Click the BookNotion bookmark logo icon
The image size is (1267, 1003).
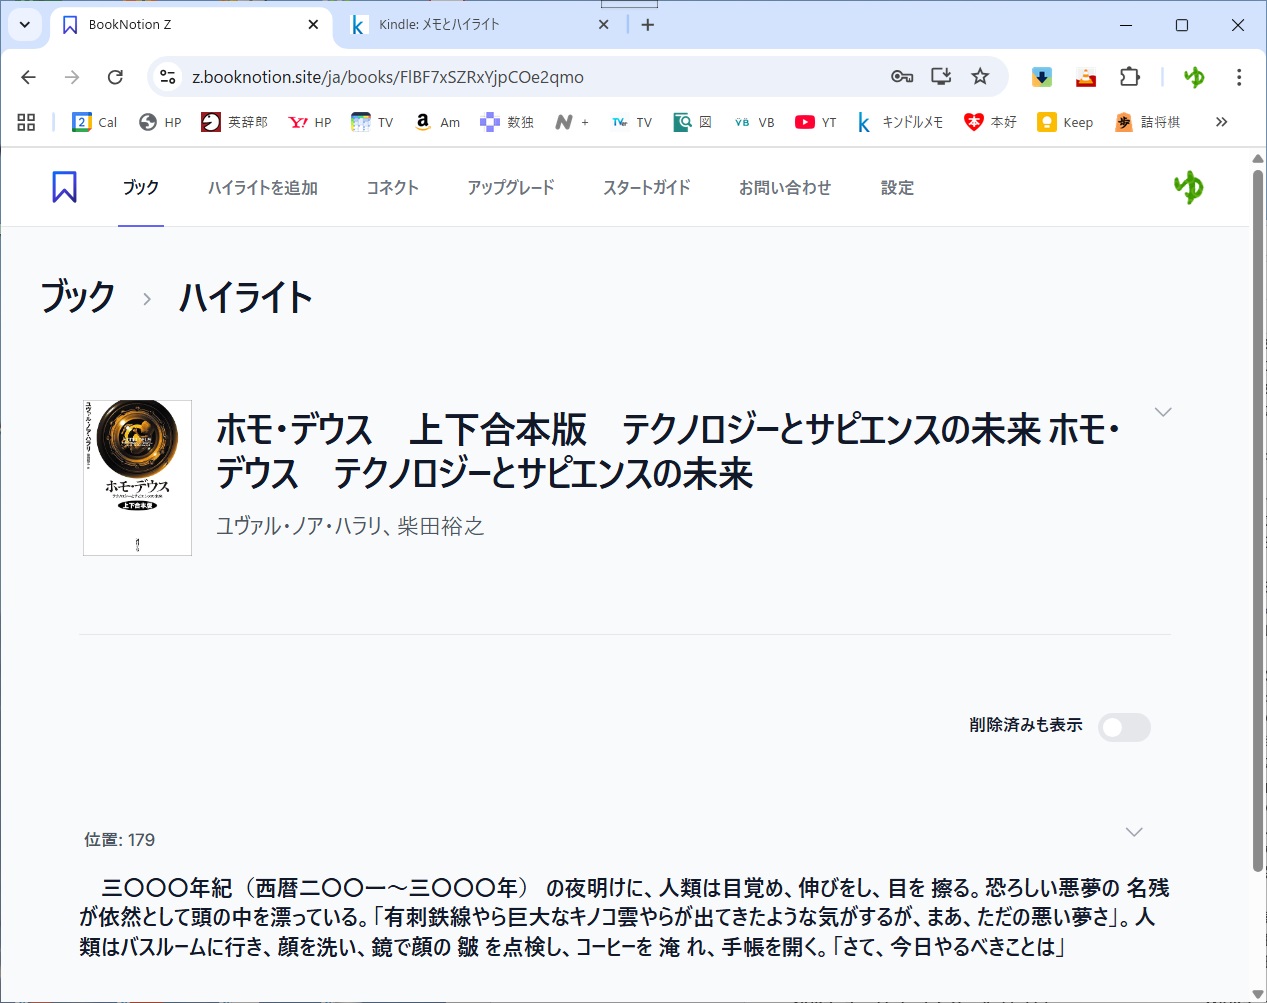click(64, 187)
